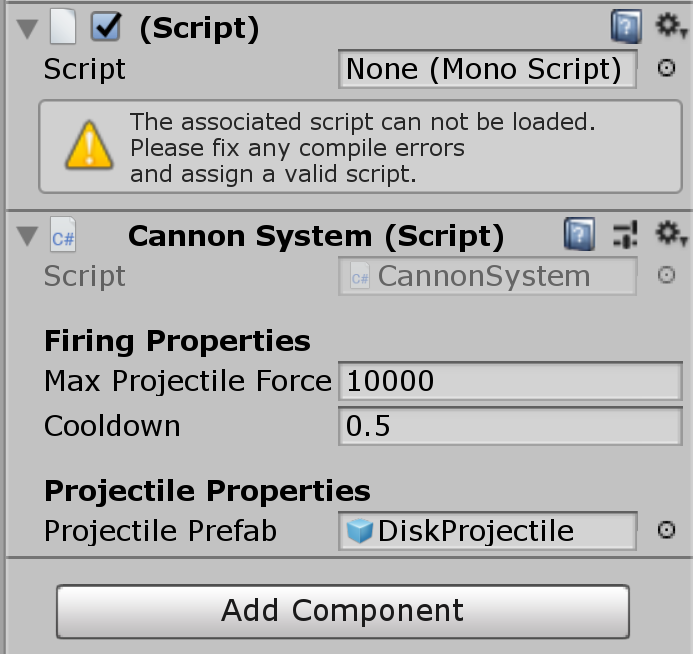Collapse the missing Script component foldout
The height and width of the screenshot is (654, 693).
pyautogui.click(x=27, y=29)
